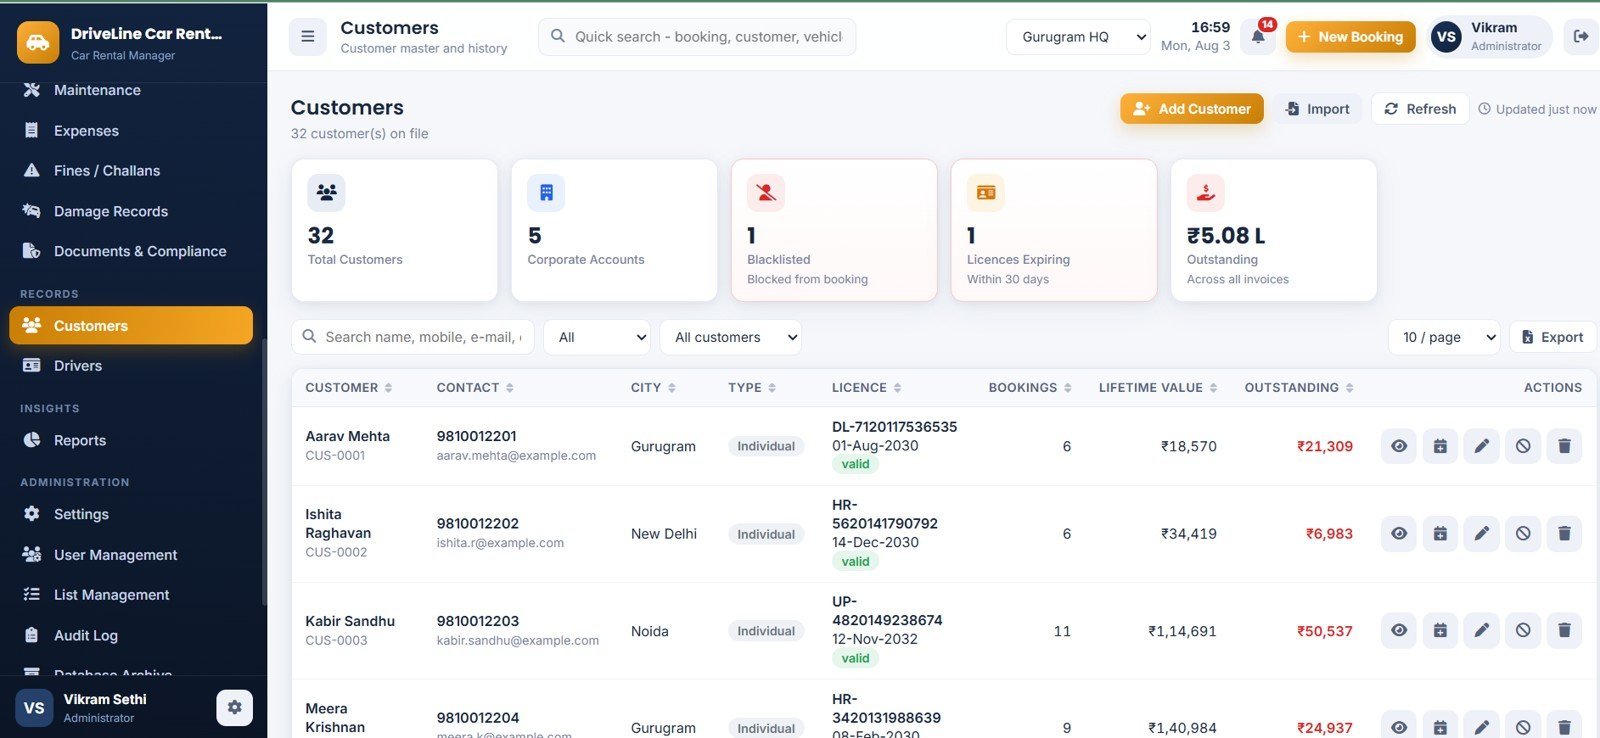Click Outstanding card rupee hand icon
This screenshot has height=738, width=1600.
1206,193
